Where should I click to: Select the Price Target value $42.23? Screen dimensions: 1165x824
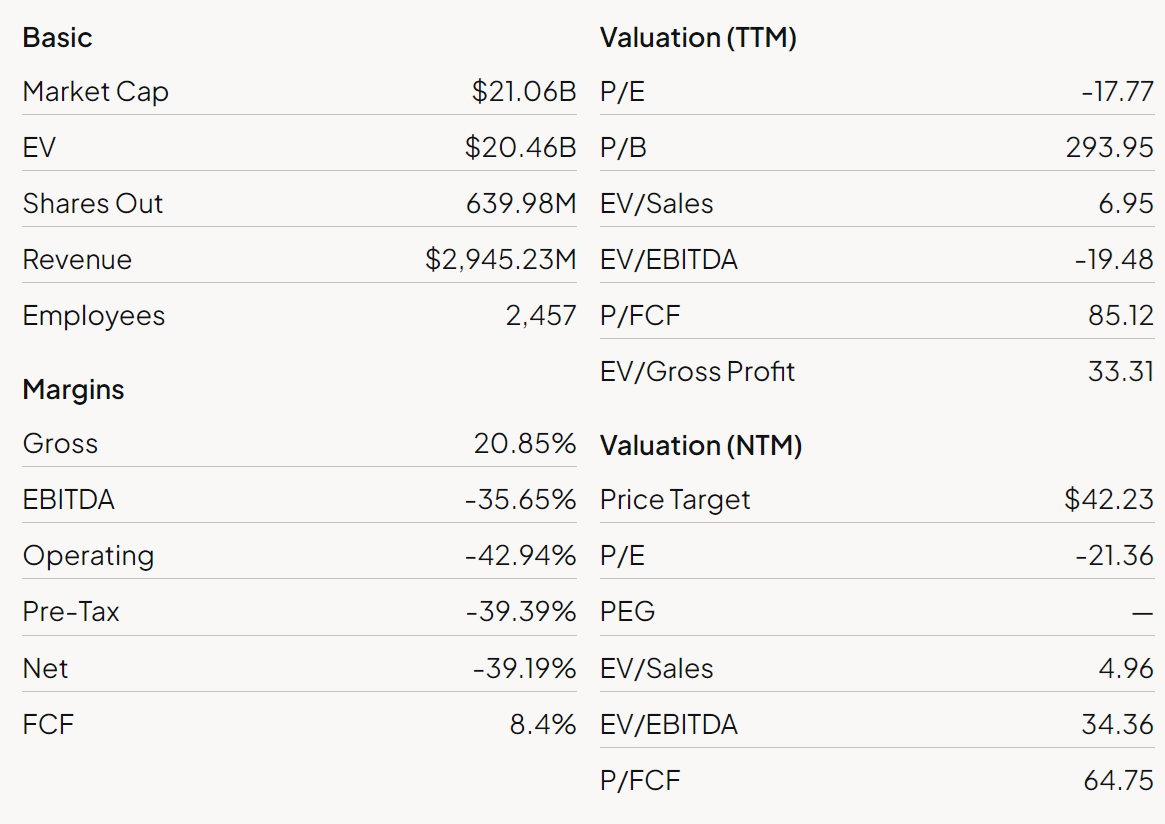1109,500
